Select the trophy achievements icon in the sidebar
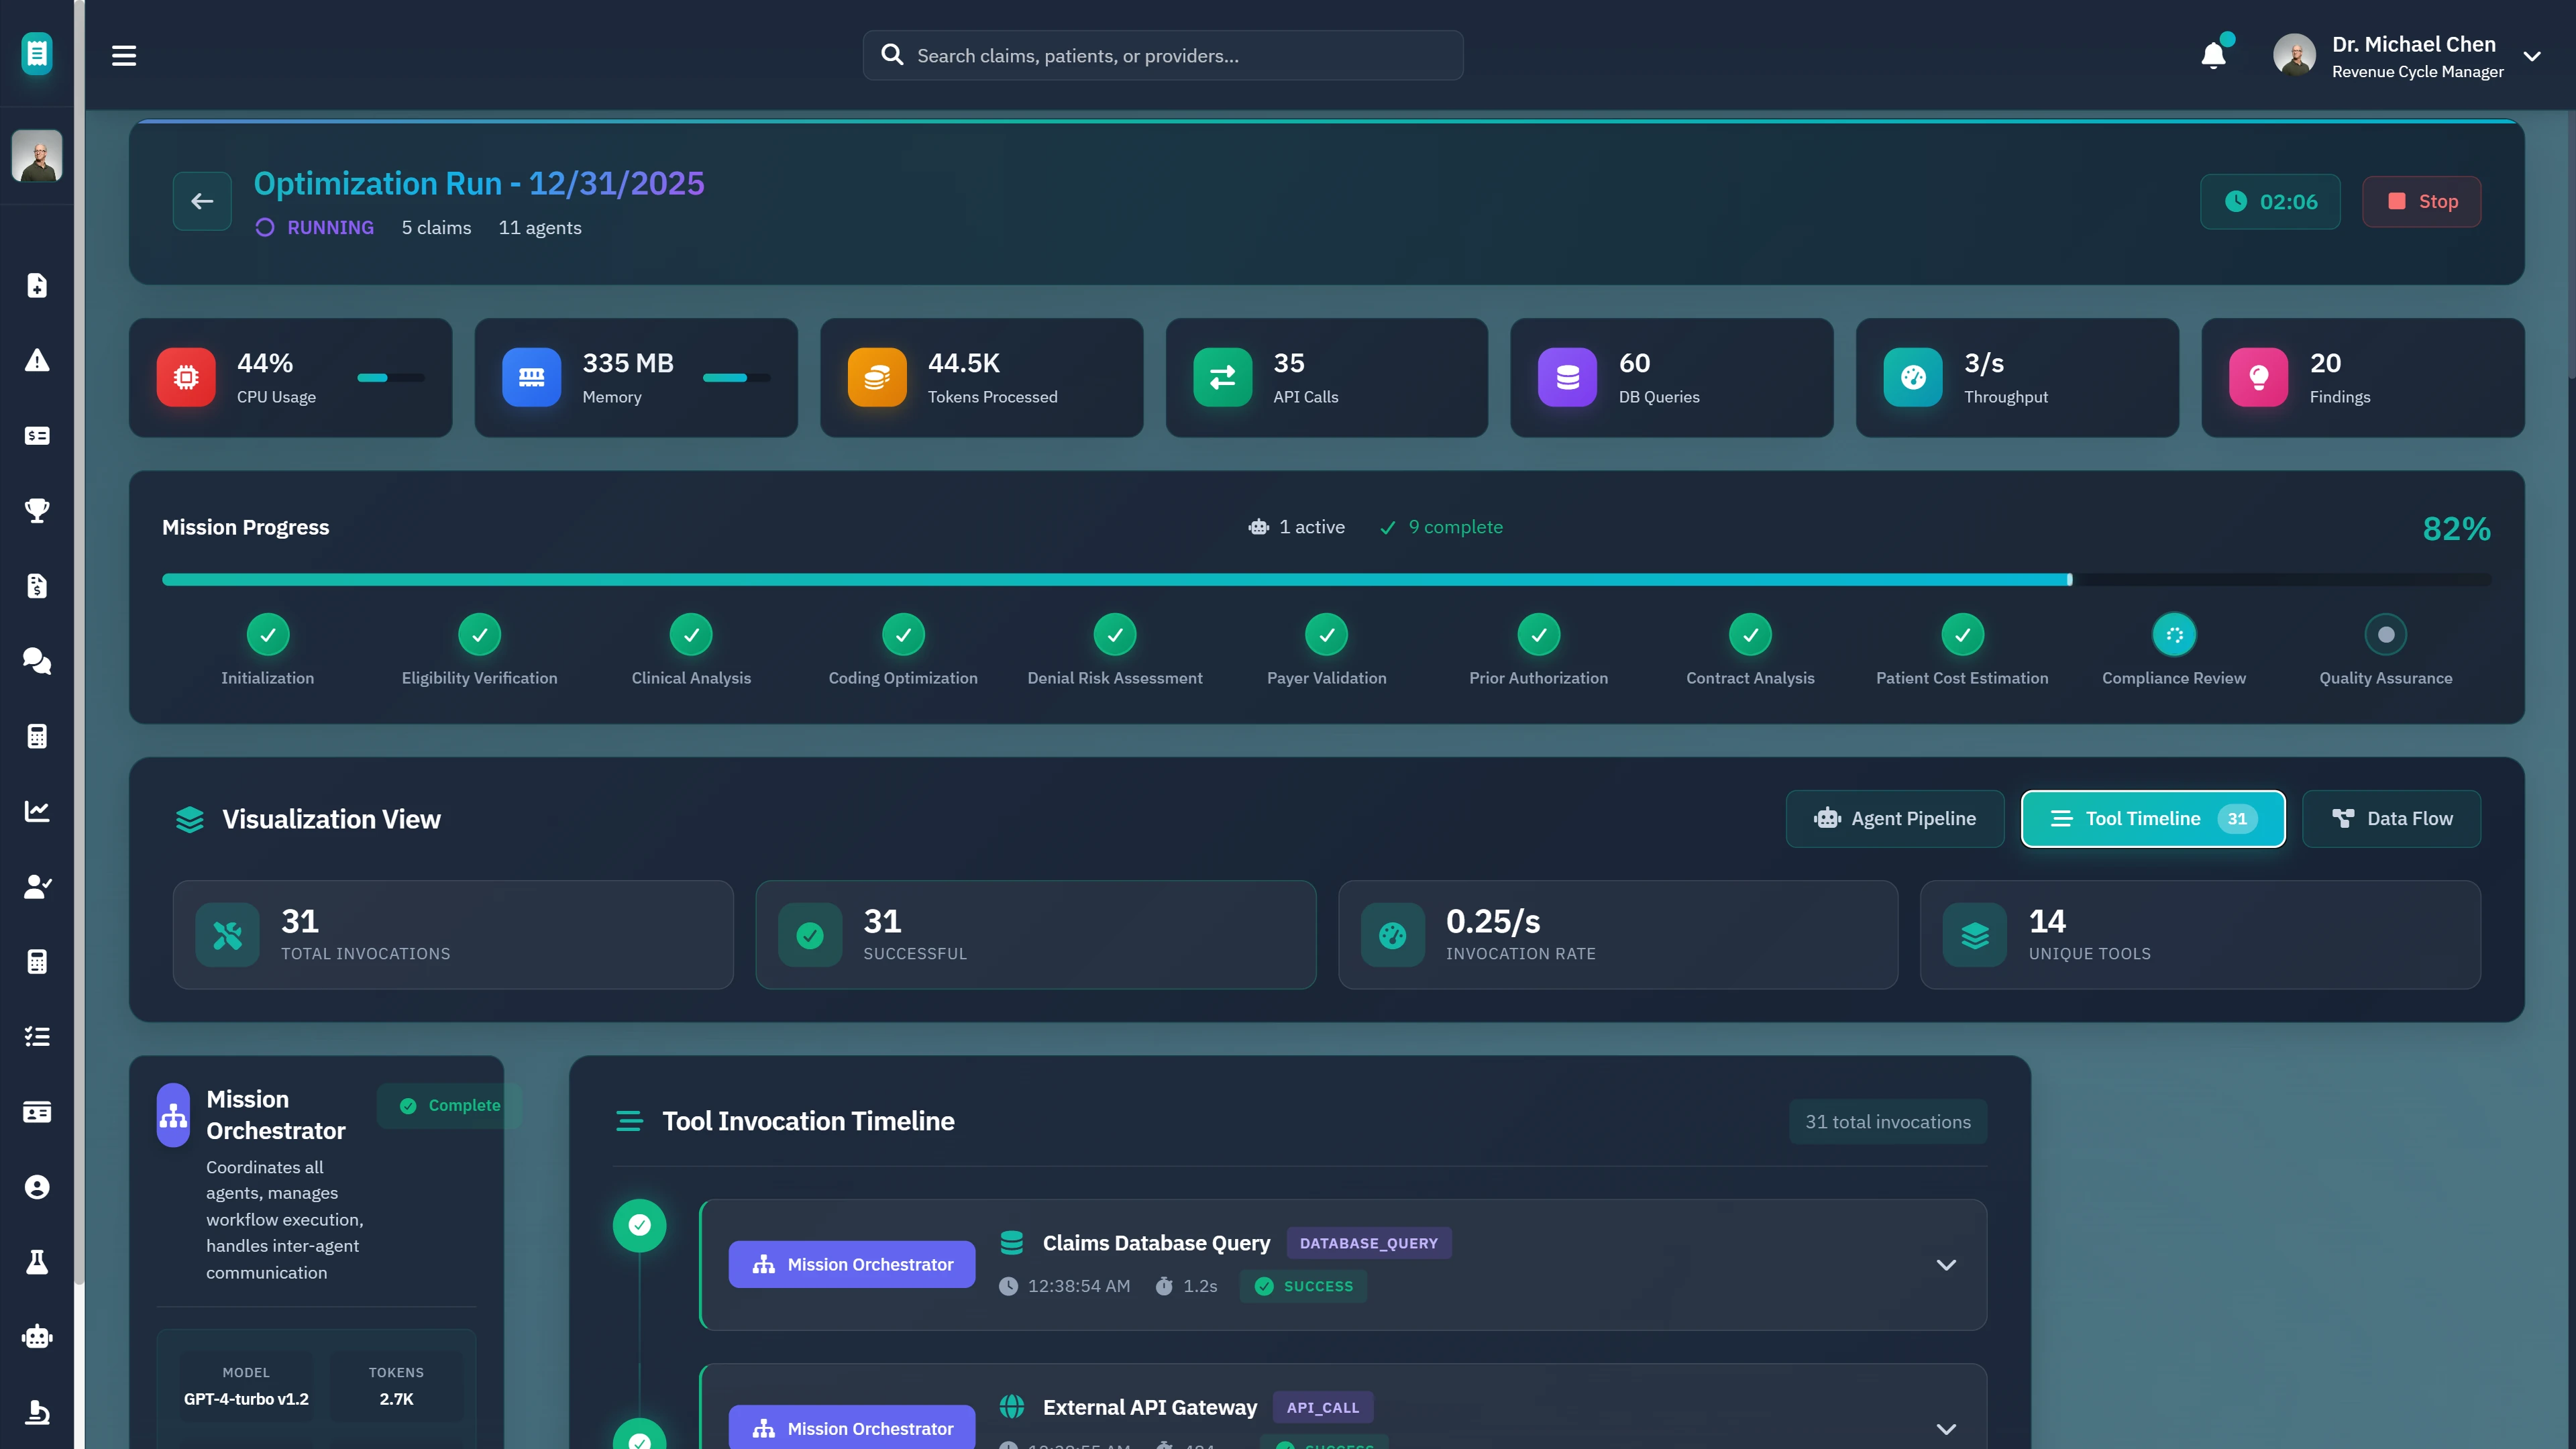 click(37, 511)
